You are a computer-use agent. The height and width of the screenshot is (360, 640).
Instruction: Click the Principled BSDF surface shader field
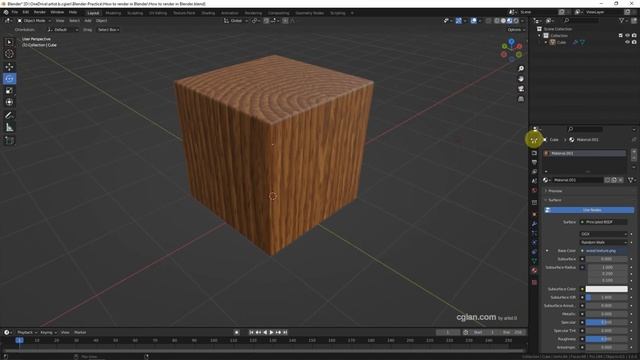(603, 222)
